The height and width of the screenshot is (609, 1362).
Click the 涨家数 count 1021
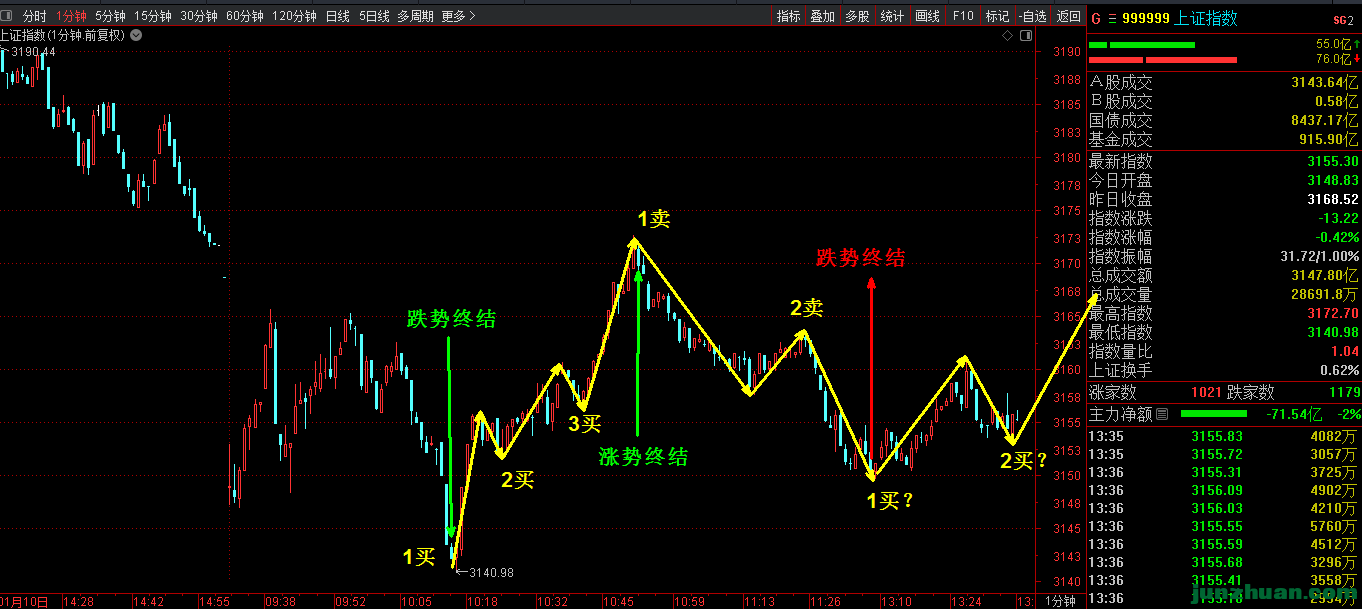coord(1206,393)
